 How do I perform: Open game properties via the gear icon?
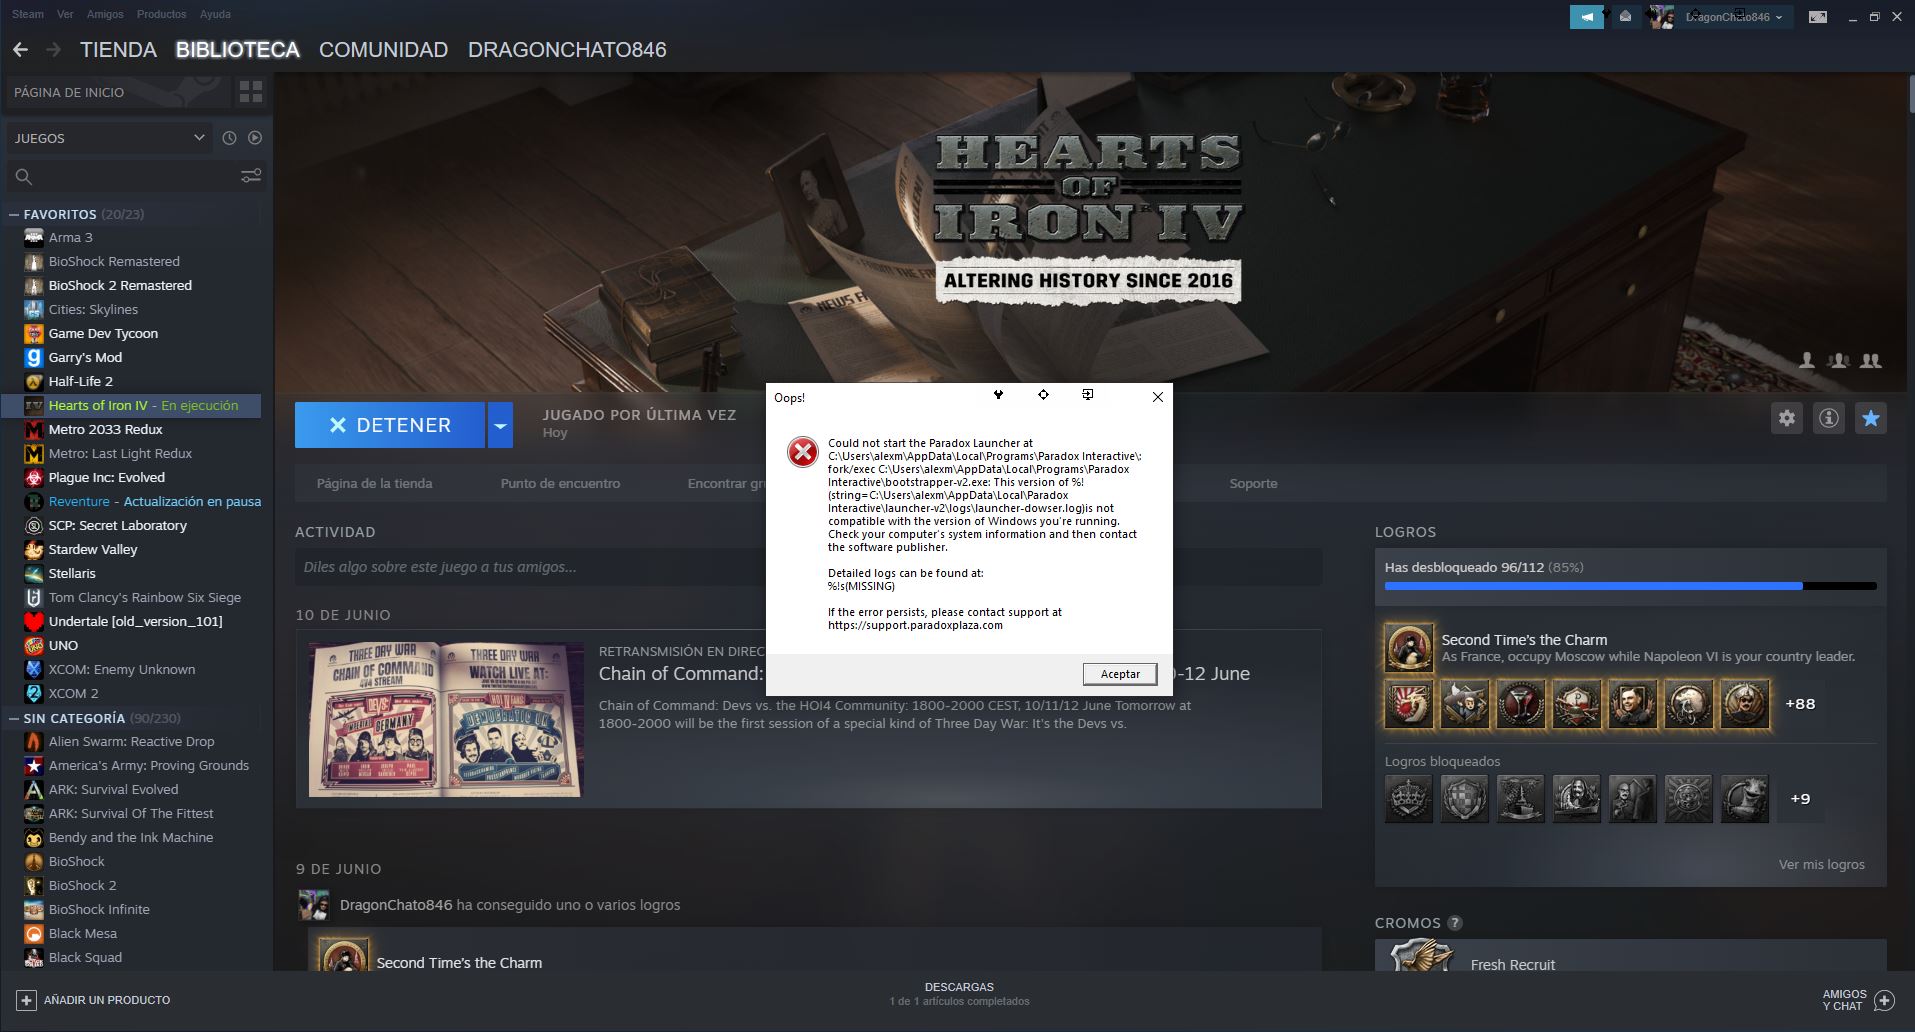click(x=1787, y=418)
